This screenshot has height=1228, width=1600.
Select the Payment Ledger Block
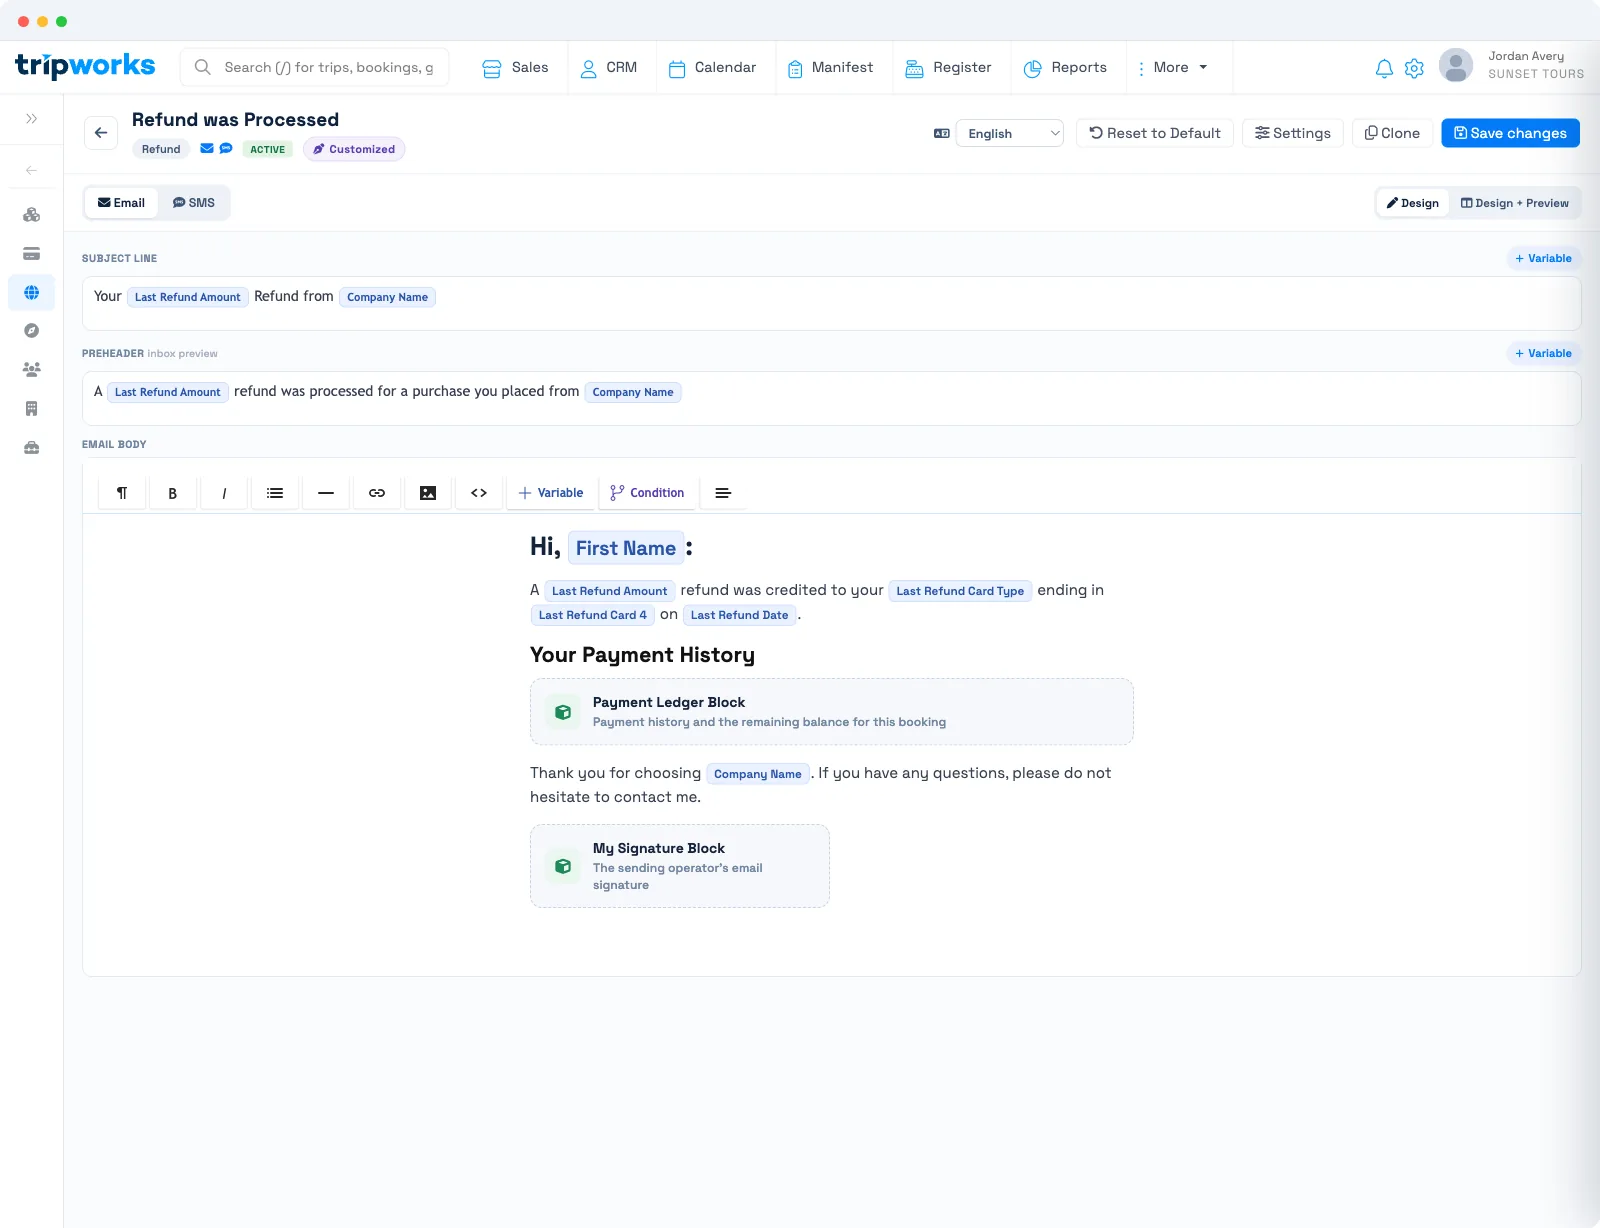(832, 712)
